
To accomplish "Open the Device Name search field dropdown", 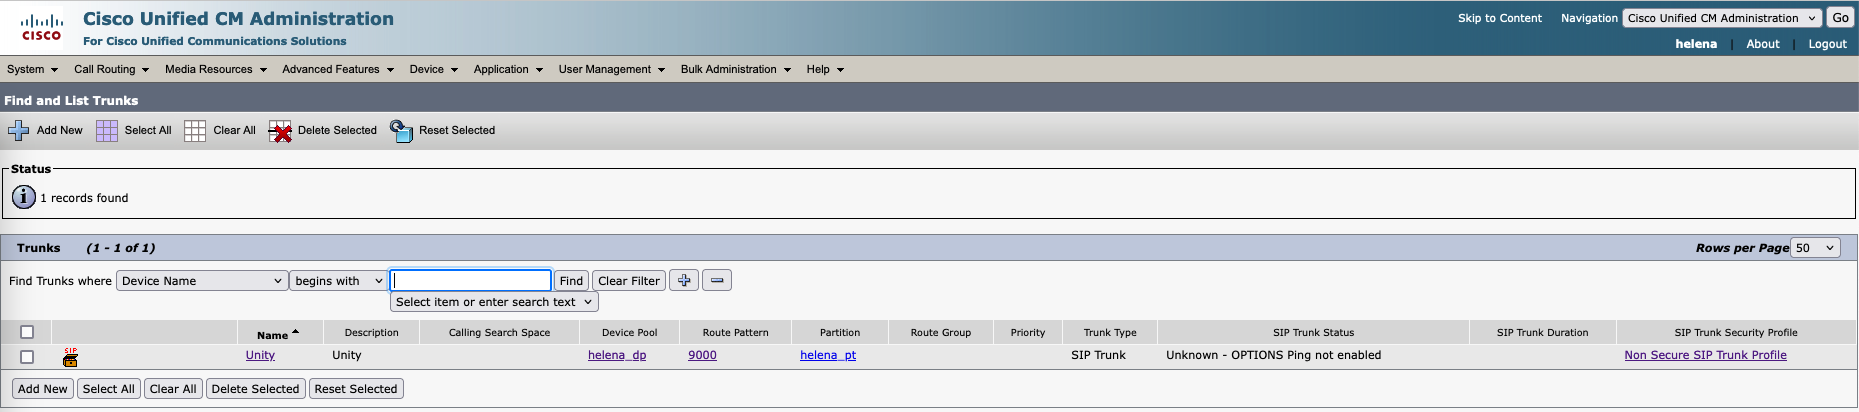I will tap(202, 281).
